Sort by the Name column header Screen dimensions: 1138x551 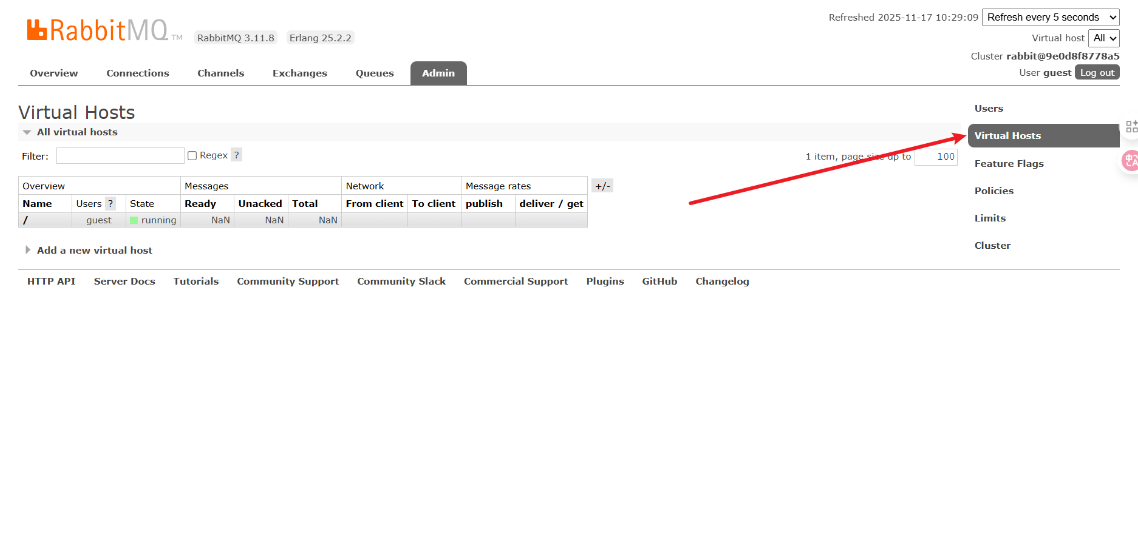[x=37, y=204]
